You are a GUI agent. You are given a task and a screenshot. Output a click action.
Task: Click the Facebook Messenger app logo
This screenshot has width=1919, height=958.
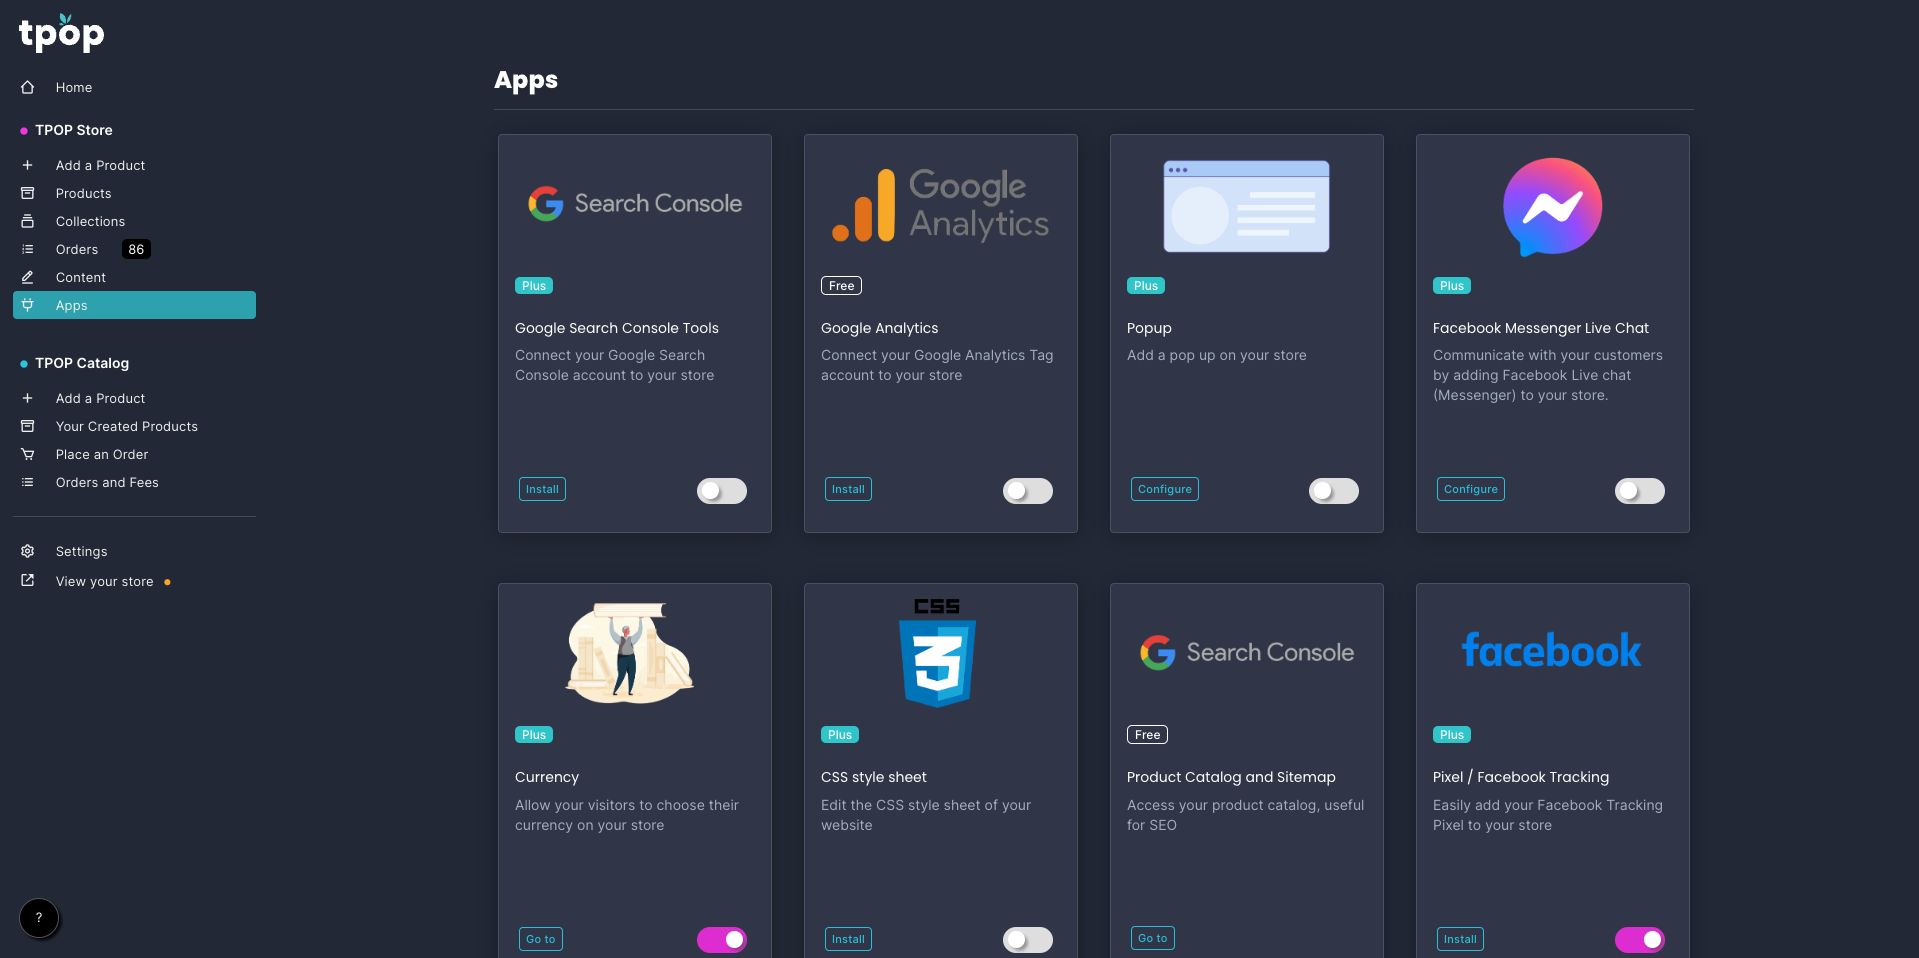[1552, 207]
